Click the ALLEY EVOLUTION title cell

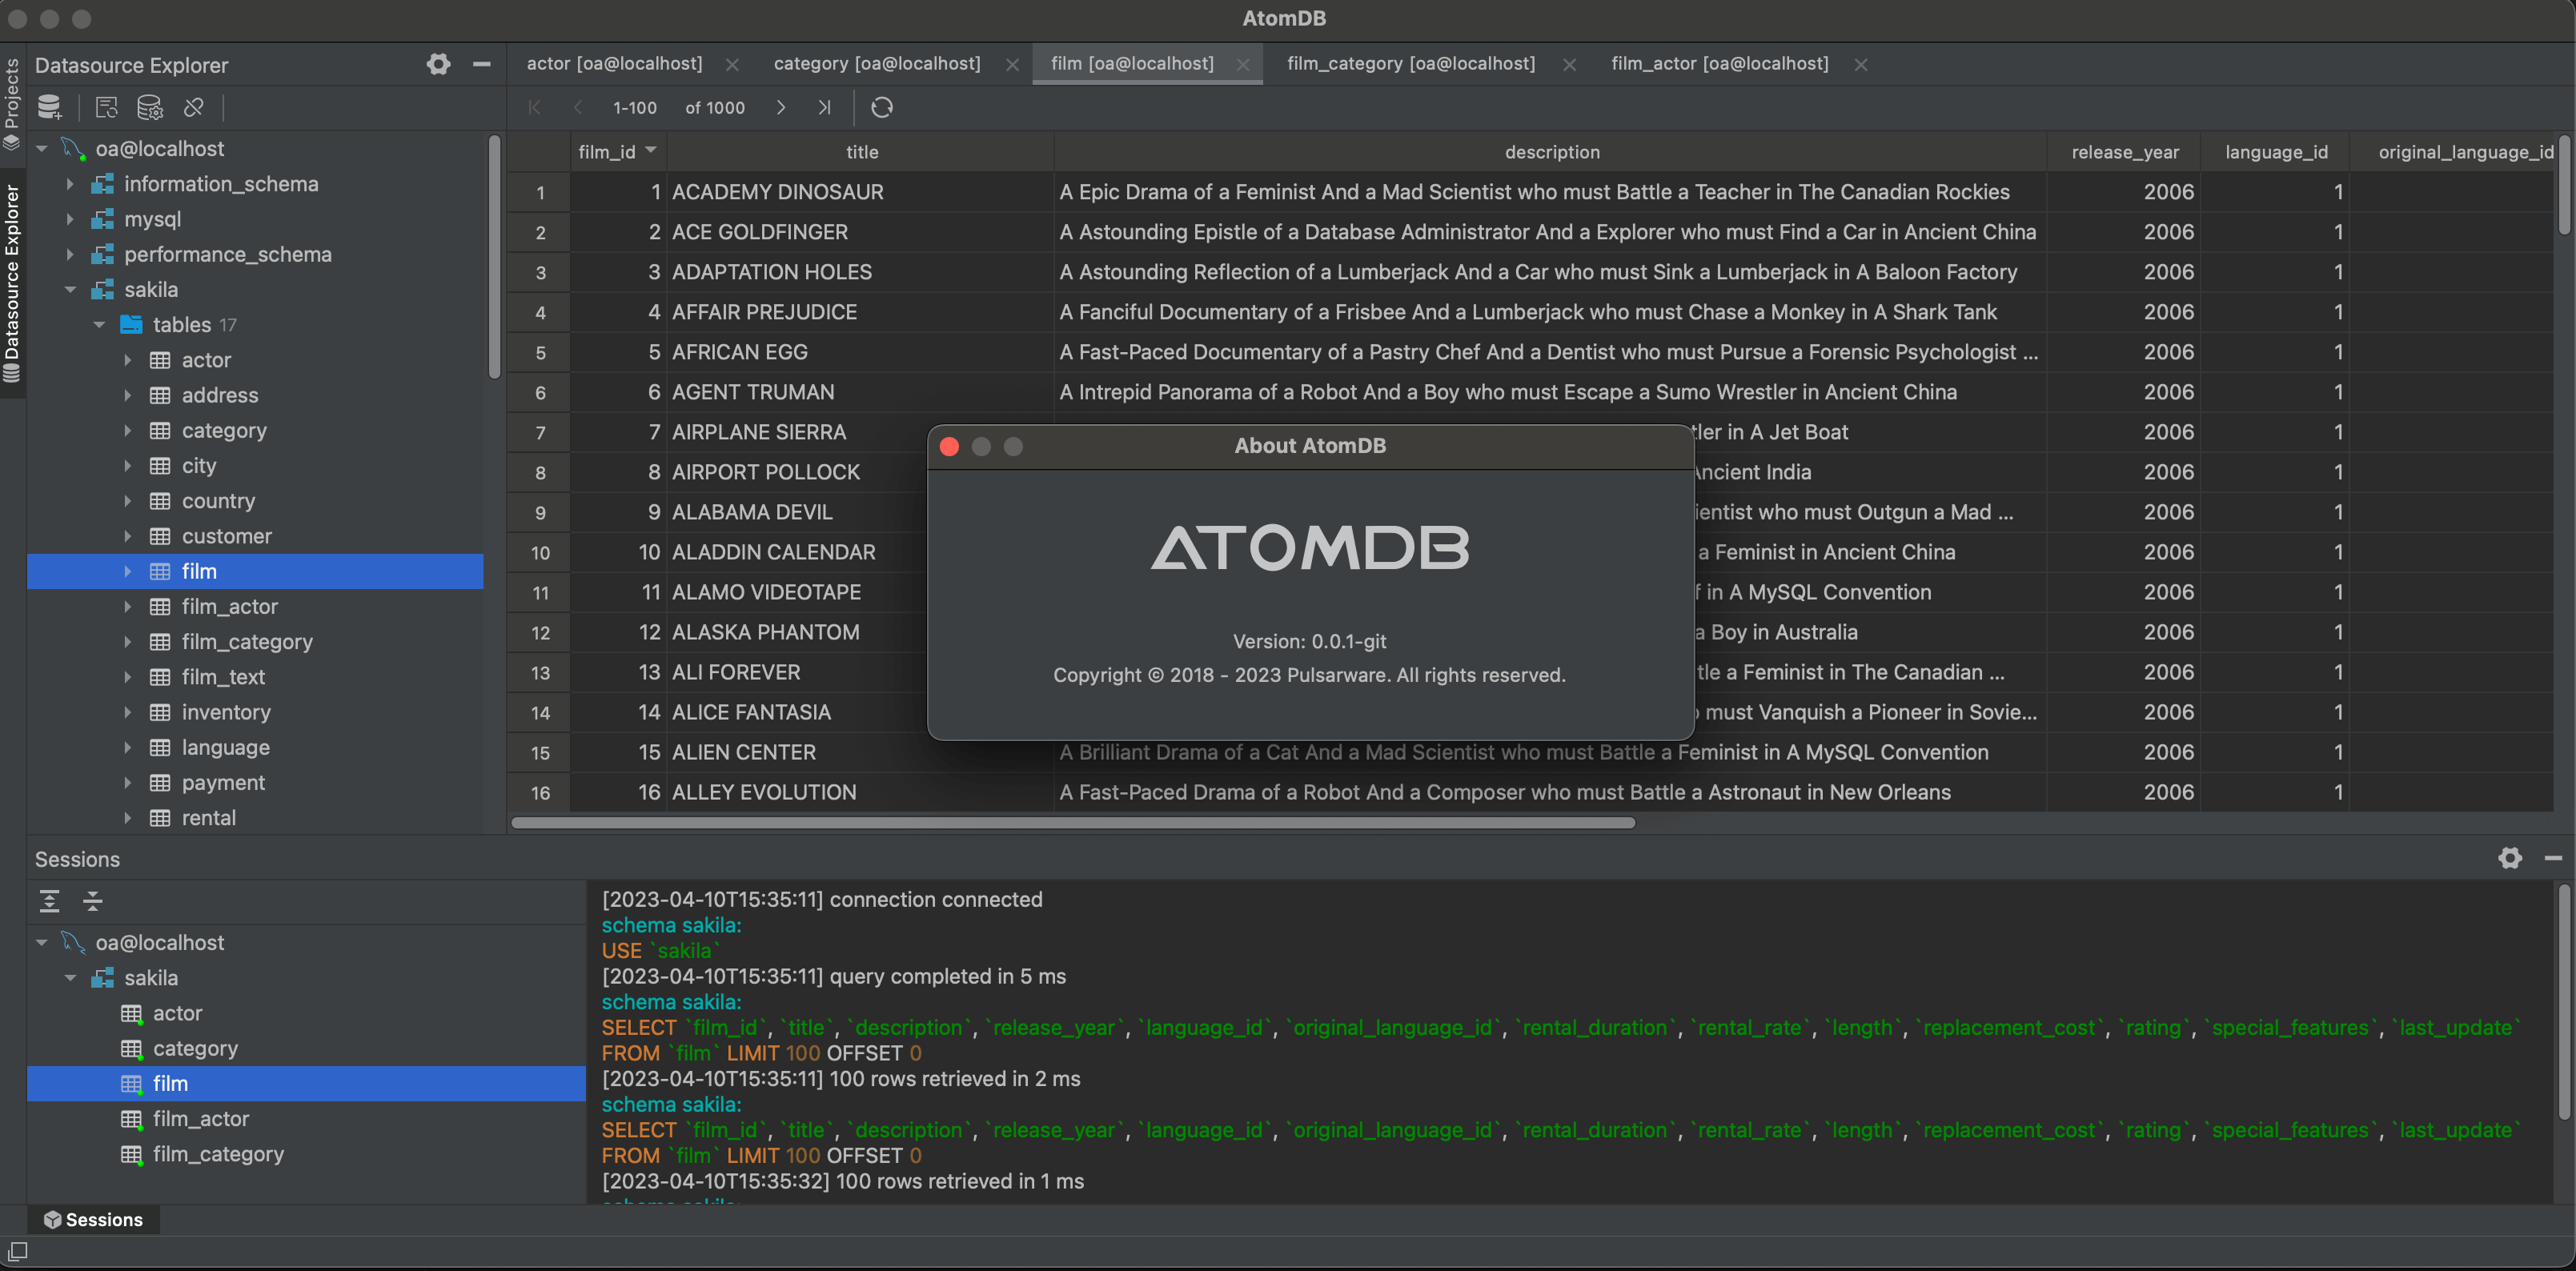click(x=860, y=792)
